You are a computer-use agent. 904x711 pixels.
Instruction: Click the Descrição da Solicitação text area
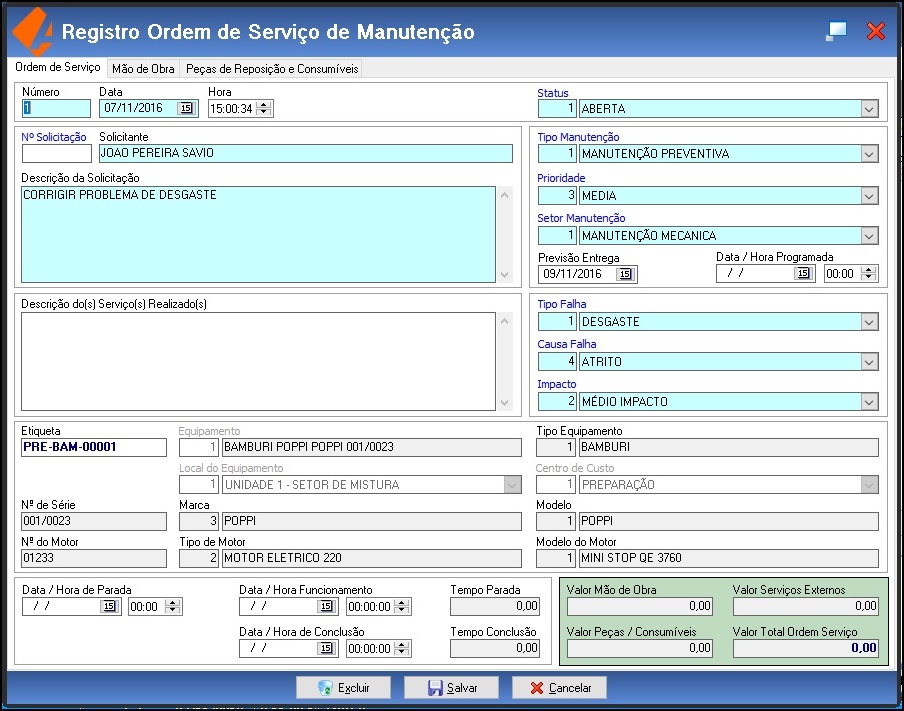tap(258, 234)
